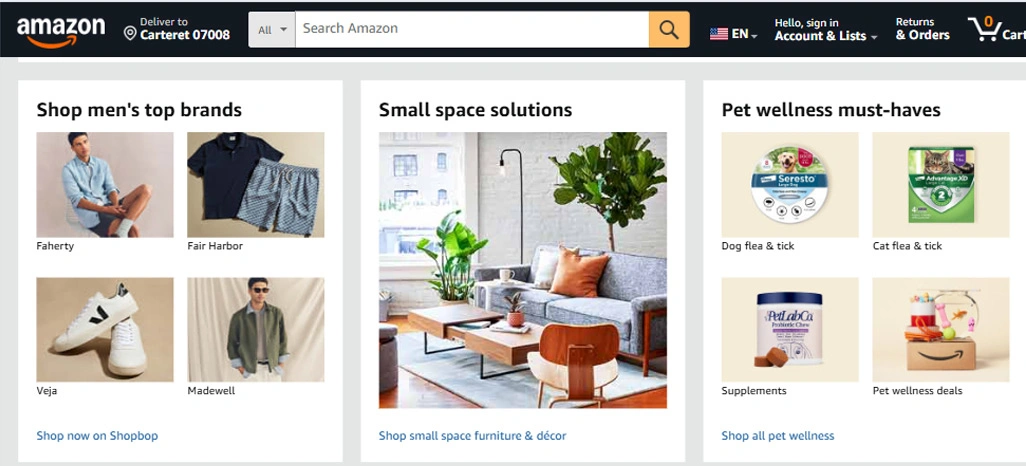
Task: Select the Faherty brand thumbnail
Action: pyautogui.click(x=105, y=185)
